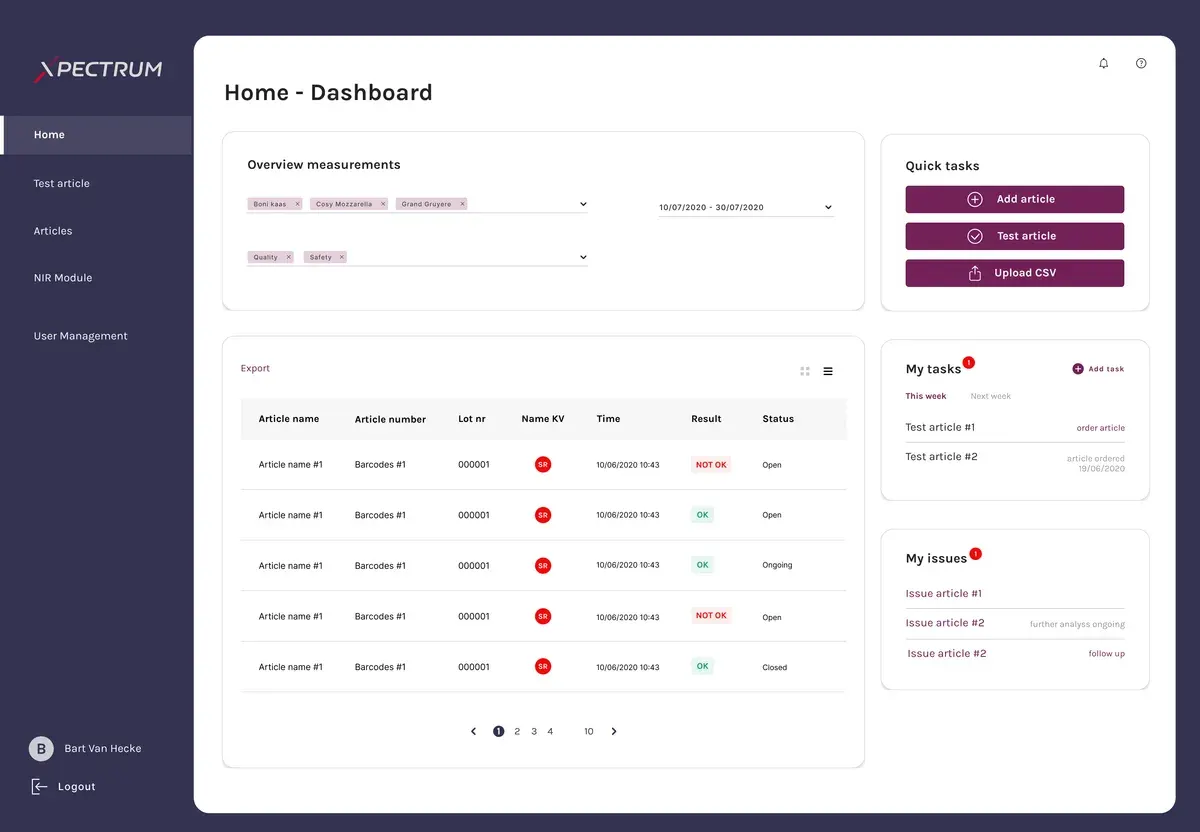Open User Management in the sidebar
Screen dimensions: 1200x832
[81, 336]
